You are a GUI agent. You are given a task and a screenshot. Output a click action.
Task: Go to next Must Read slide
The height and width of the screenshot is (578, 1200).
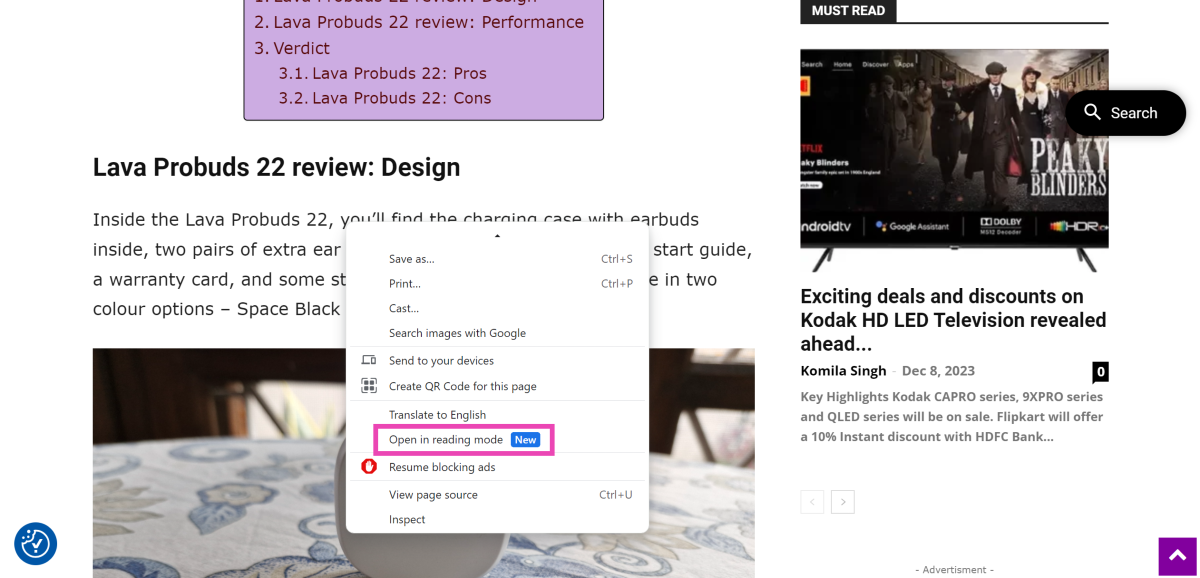click(843, 501)
